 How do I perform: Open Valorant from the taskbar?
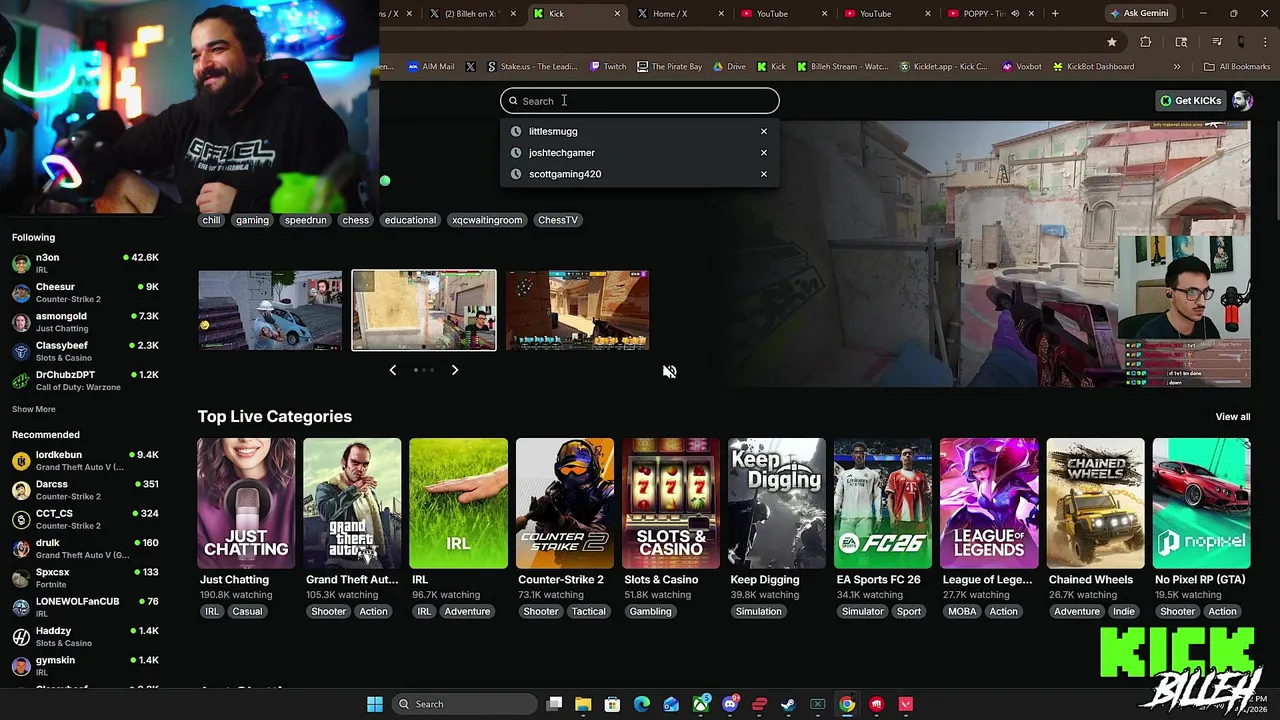pyautogui.click(x=906, y=704)
